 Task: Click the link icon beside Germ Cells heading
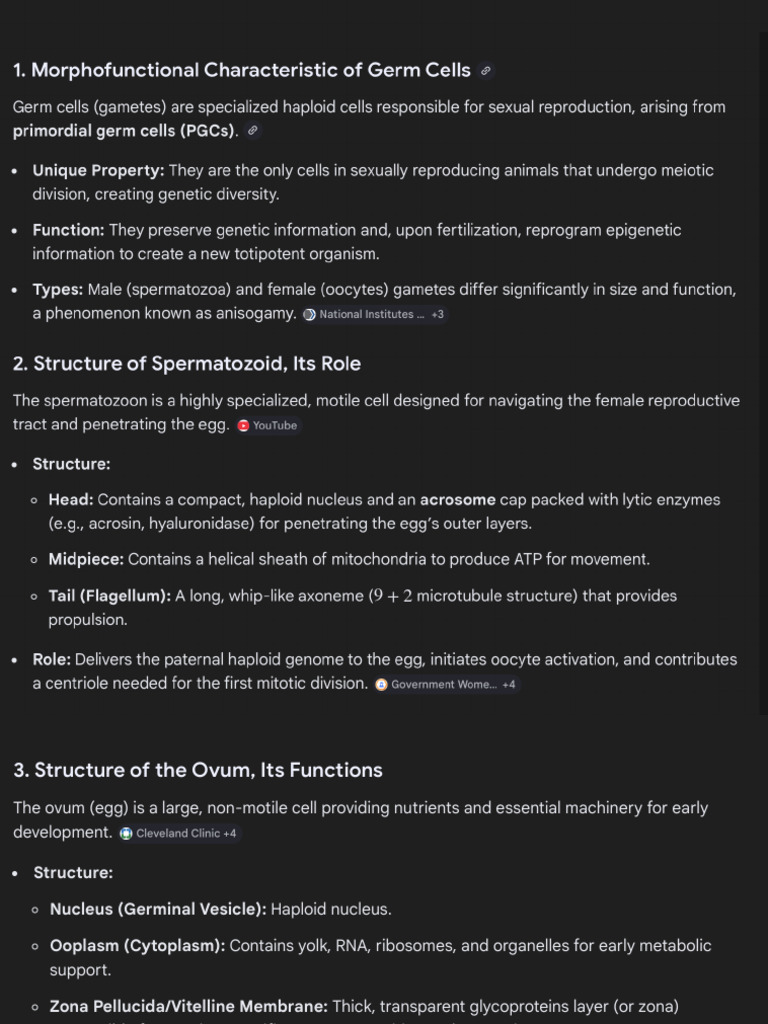pos(485,71)
